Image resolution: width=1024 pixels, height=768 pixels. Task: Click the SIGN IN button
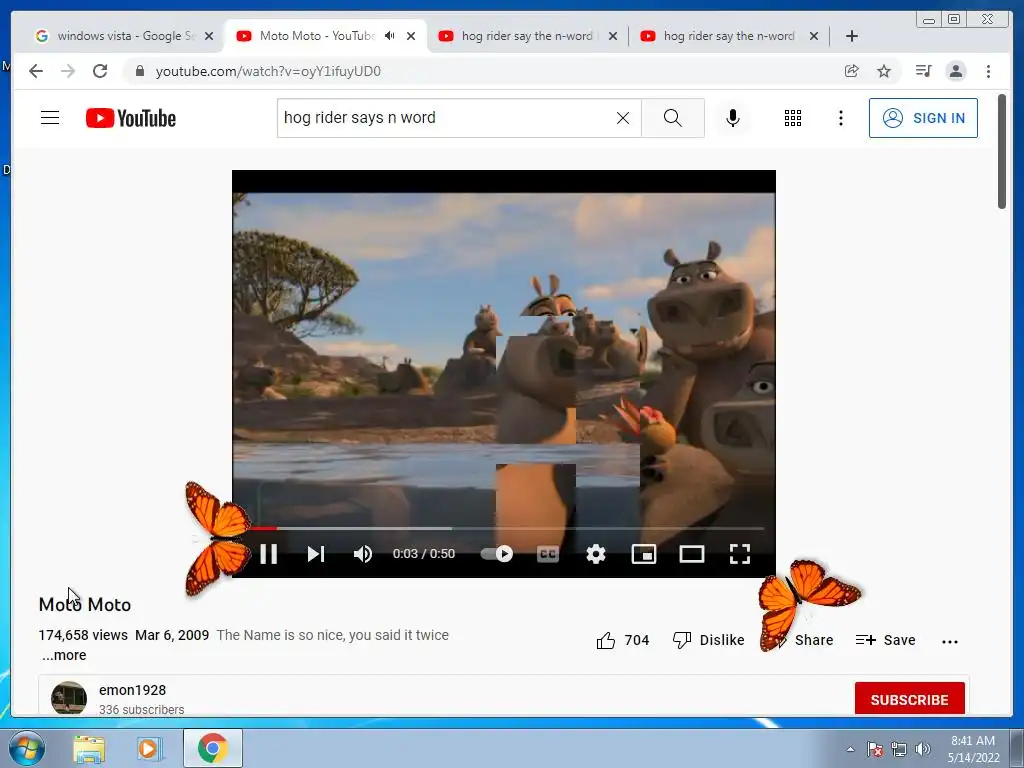pyautogui.click(x=923, y=118)
